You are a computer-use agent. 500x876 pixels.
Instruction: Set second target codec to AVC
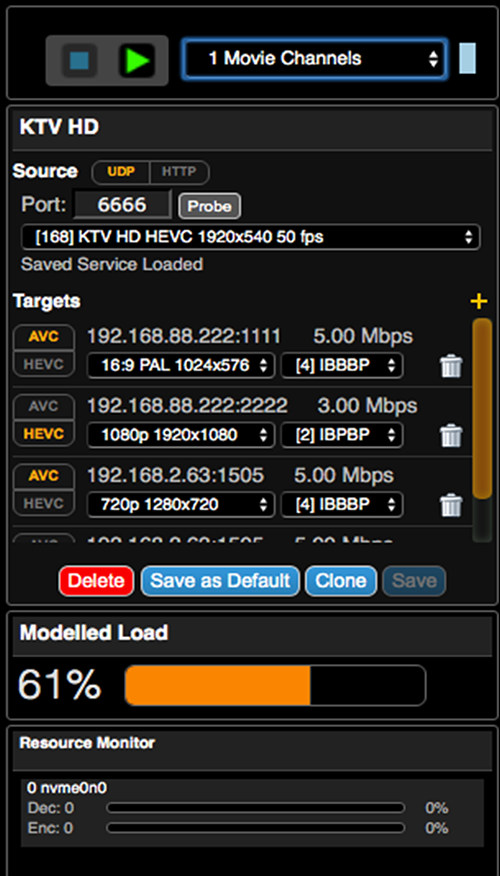(44, 407)
